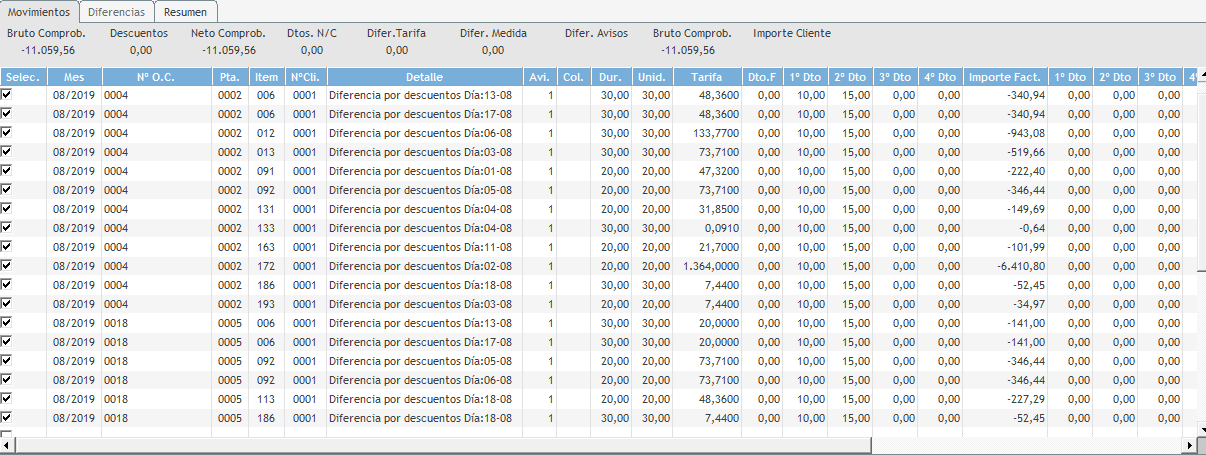Click the Selec. column header
Image resolution: width=1206 pixels, height=455 pixels.
(22, 77)
